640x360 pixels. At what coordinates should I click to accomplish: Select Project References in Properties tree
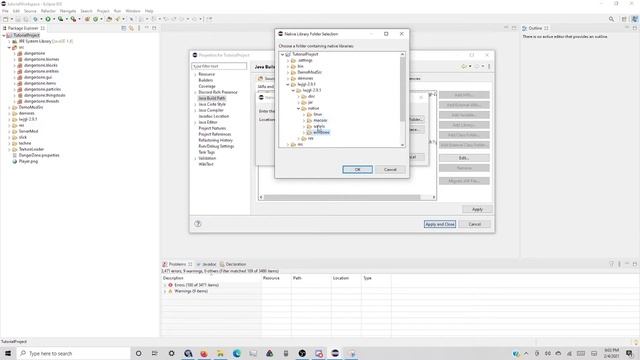[215, 134]
